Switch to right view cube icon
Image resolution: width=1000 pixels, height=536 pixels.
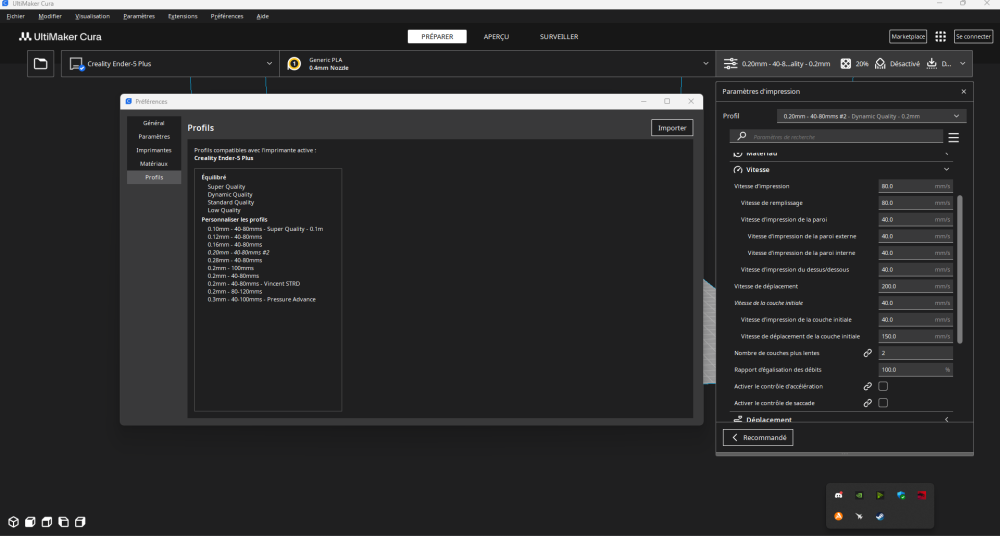(x=80, y=522)
